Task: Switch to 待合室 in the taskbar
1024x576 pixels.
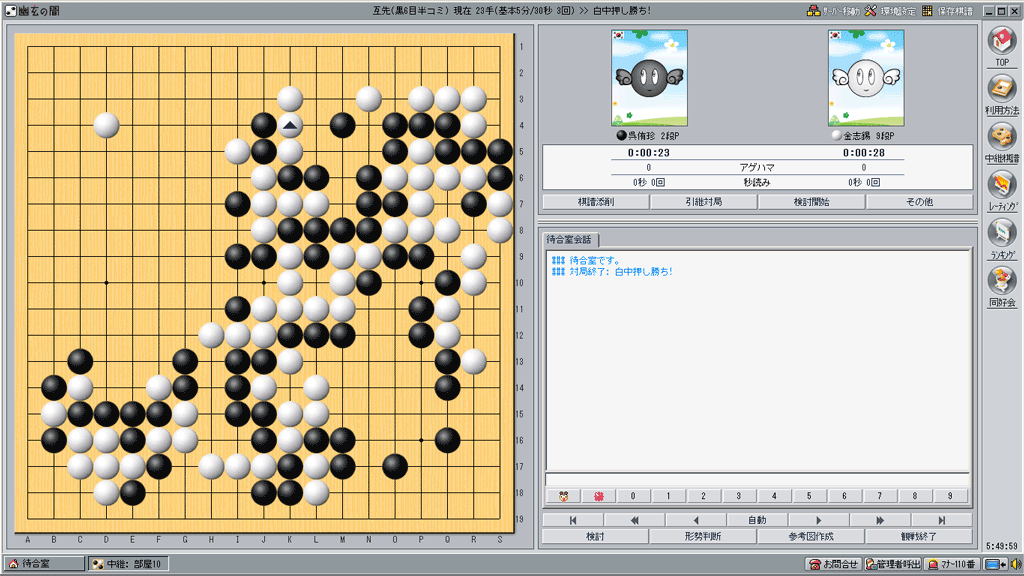Action: [x=44, y=564]
